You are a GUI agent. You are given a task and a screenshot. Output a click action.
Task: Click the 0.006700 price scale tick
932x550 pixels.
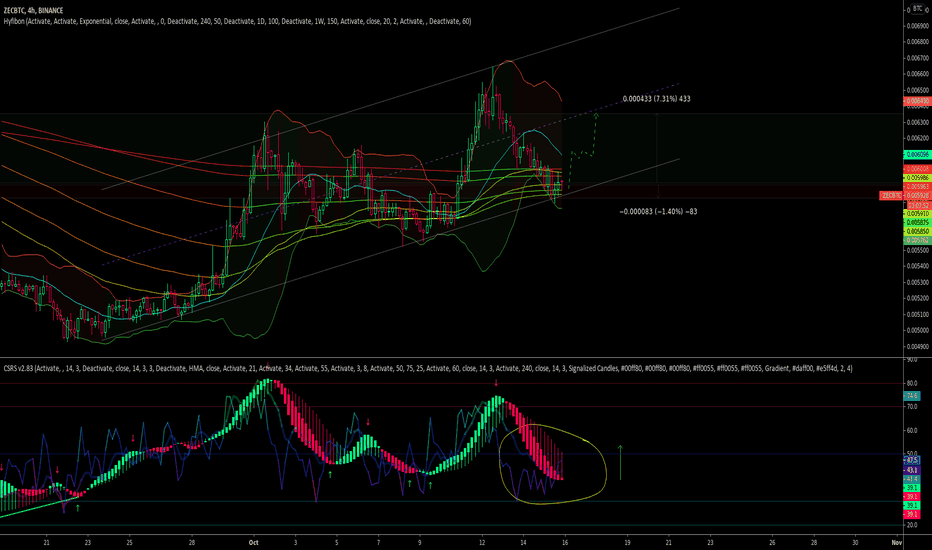click(918, 58)
